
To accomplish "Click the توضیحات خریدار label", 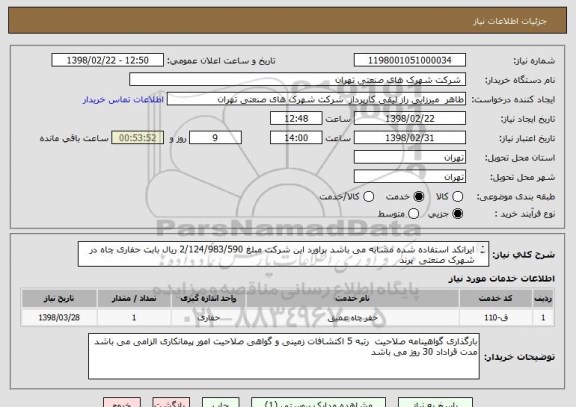I will (x=519, y=357).
